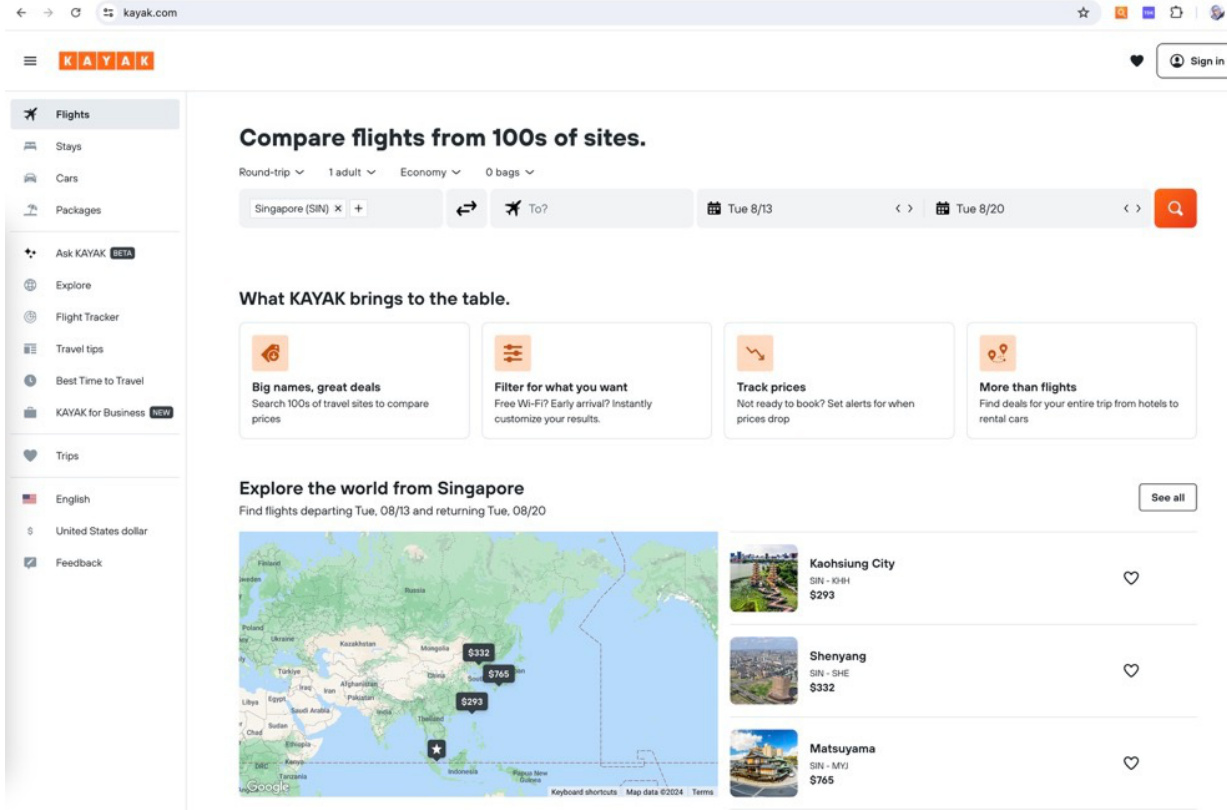
Task: Click the $293 map price marker
Action: point(473,703)
